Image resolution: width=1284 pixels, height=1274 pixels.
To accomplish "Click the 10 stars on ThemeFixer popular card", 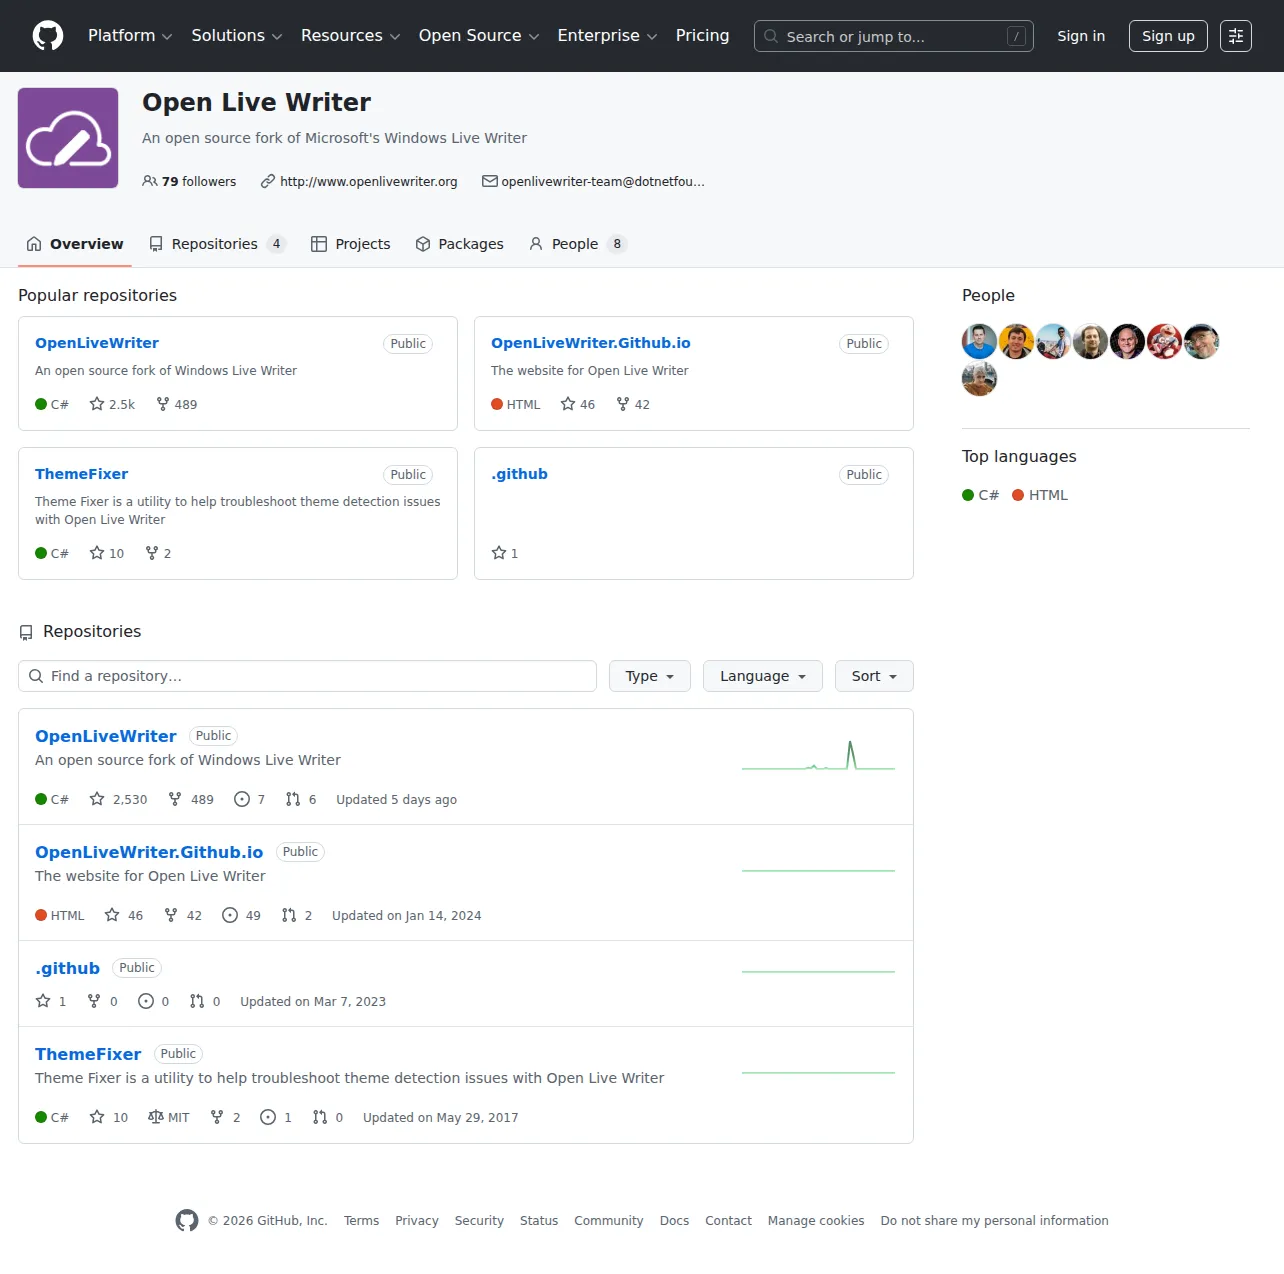I will [x=107, y=553].
